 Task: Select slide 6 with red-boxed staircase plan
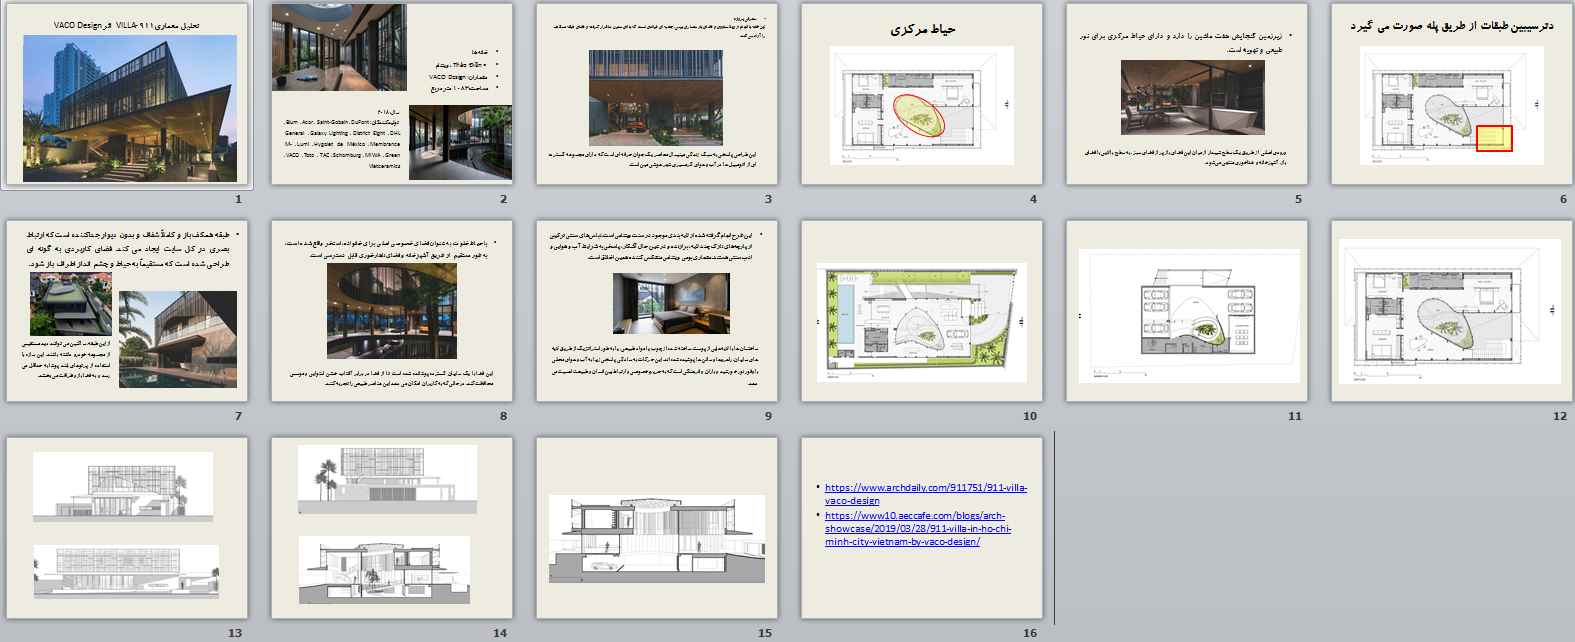(x=1452, y=95)
